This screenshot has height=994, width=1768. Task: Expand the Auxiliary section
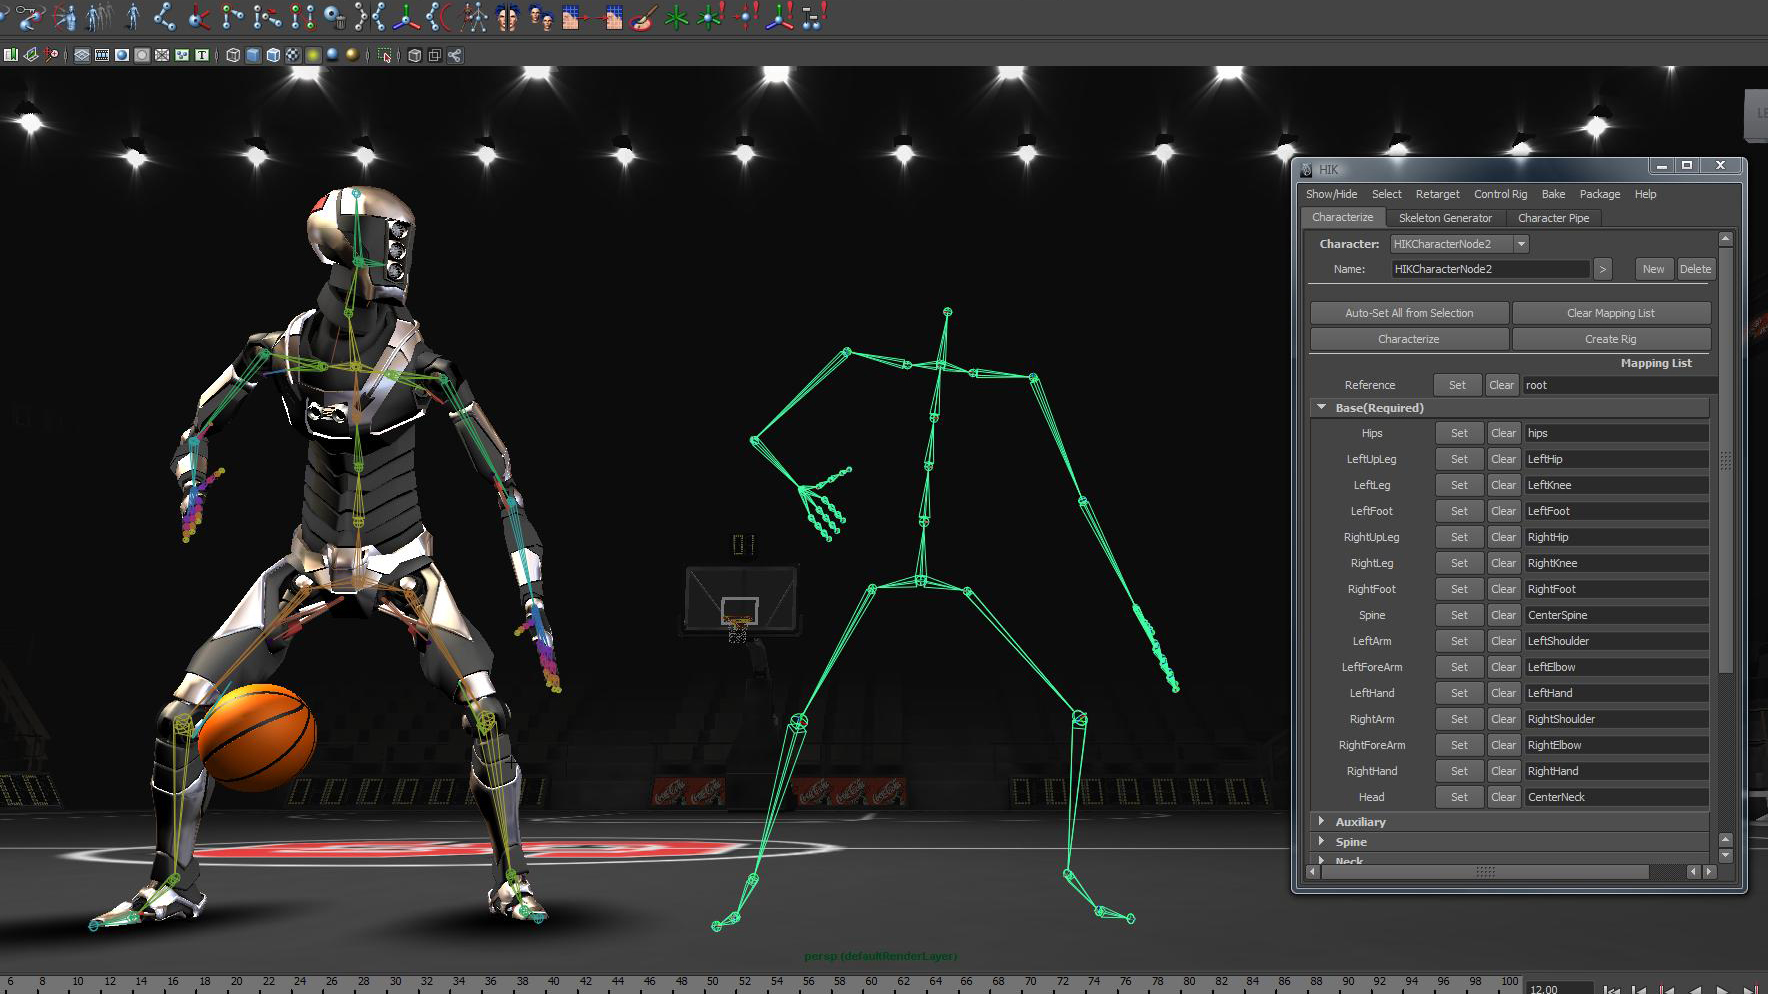tap(1321, 821)
